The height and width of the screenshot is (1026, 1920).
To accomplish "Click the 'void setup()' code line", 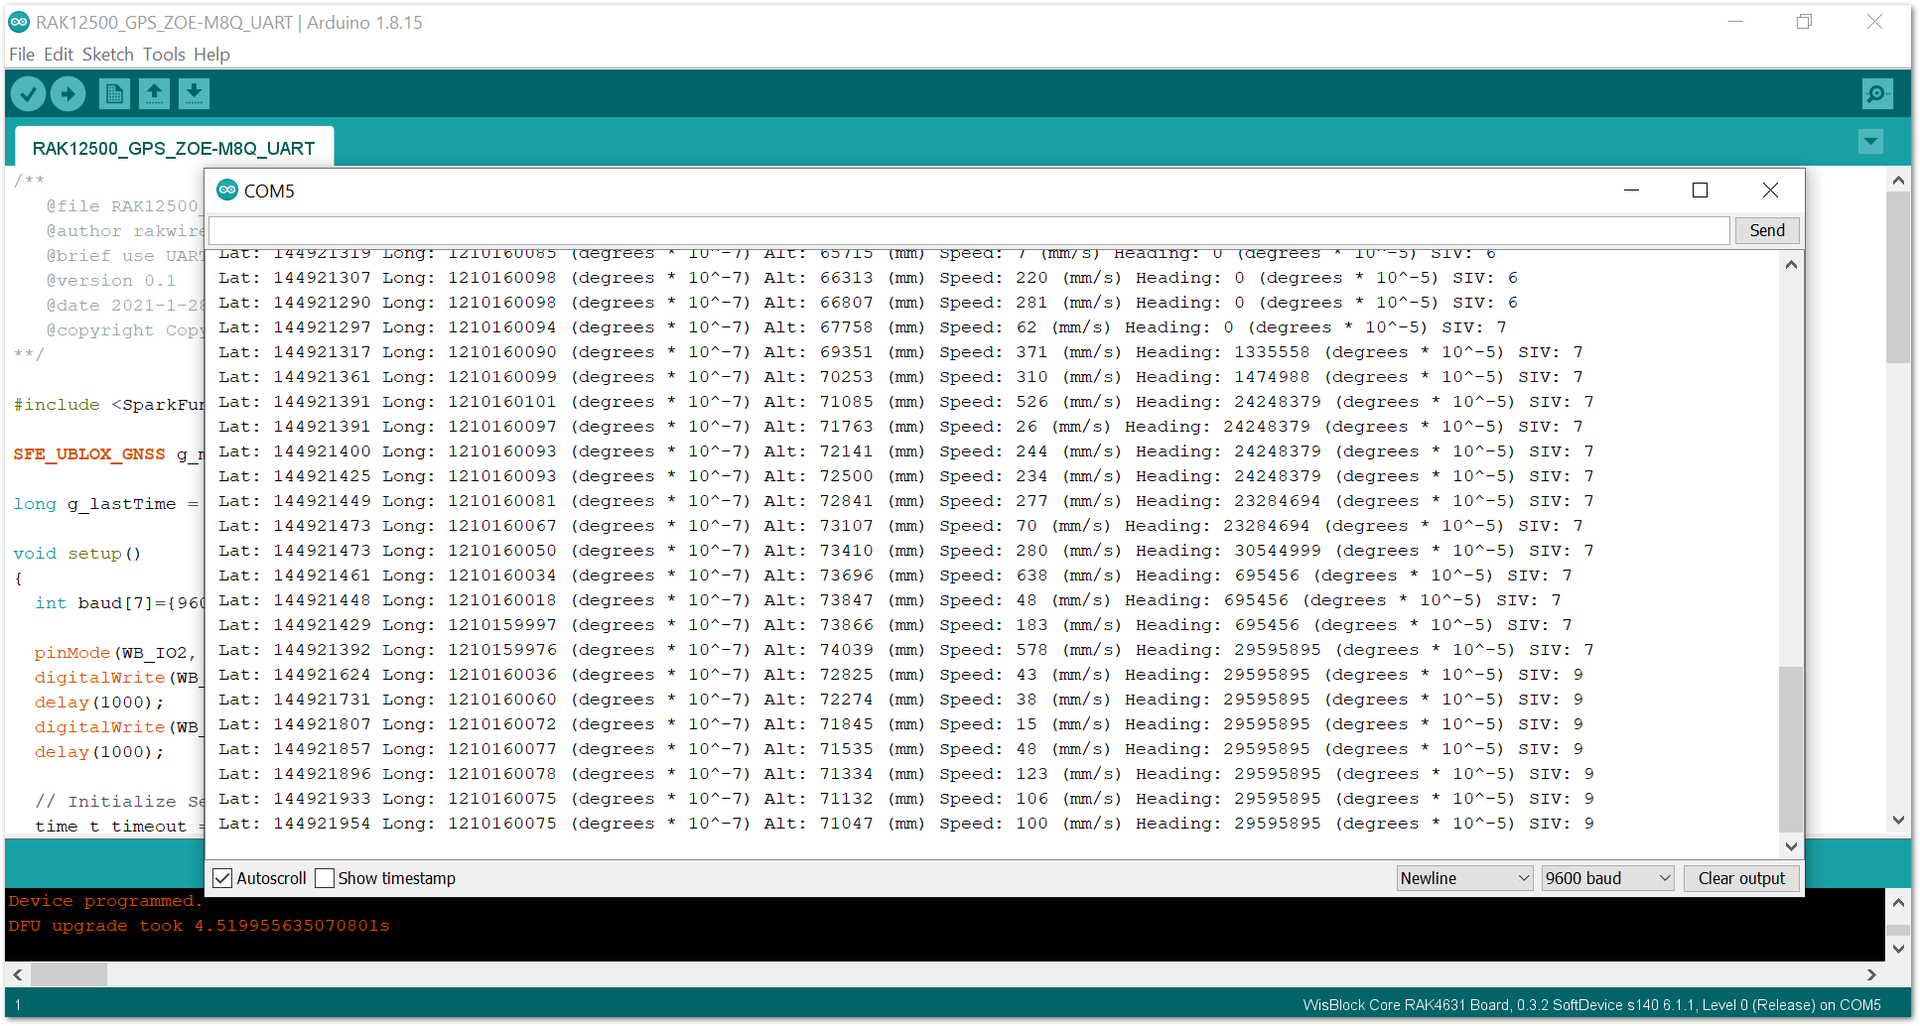I will 77,553.
